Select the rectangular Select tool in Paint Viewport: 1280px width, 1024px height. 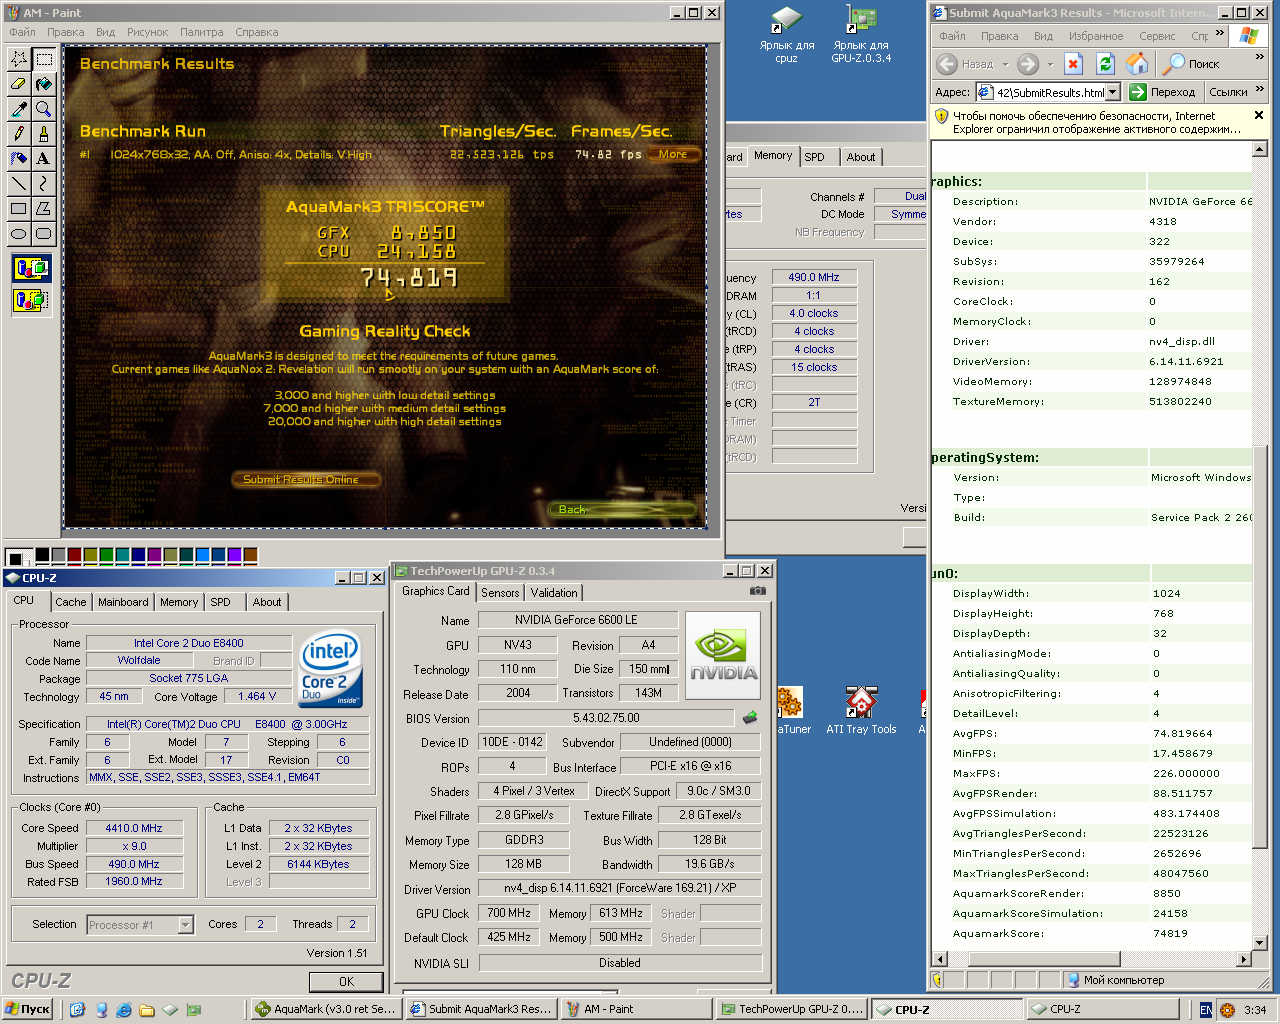pos(43,59)
